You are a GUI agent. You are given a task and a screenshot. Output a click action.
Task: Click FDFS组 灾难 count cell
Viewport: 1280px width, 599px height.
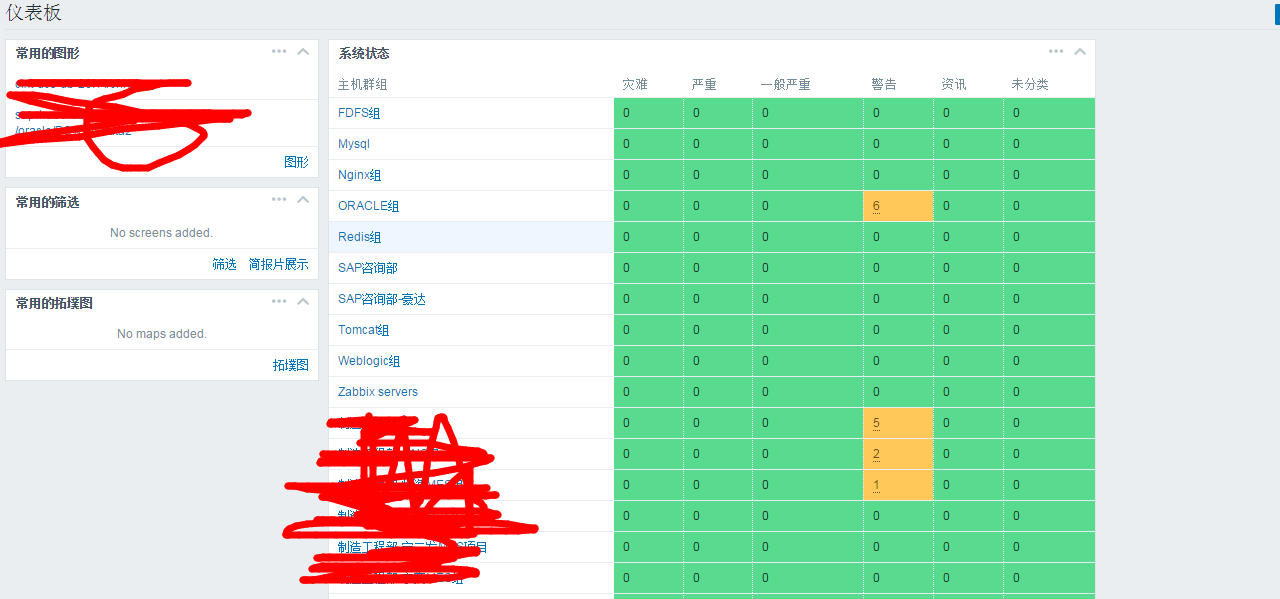(648, 113)
